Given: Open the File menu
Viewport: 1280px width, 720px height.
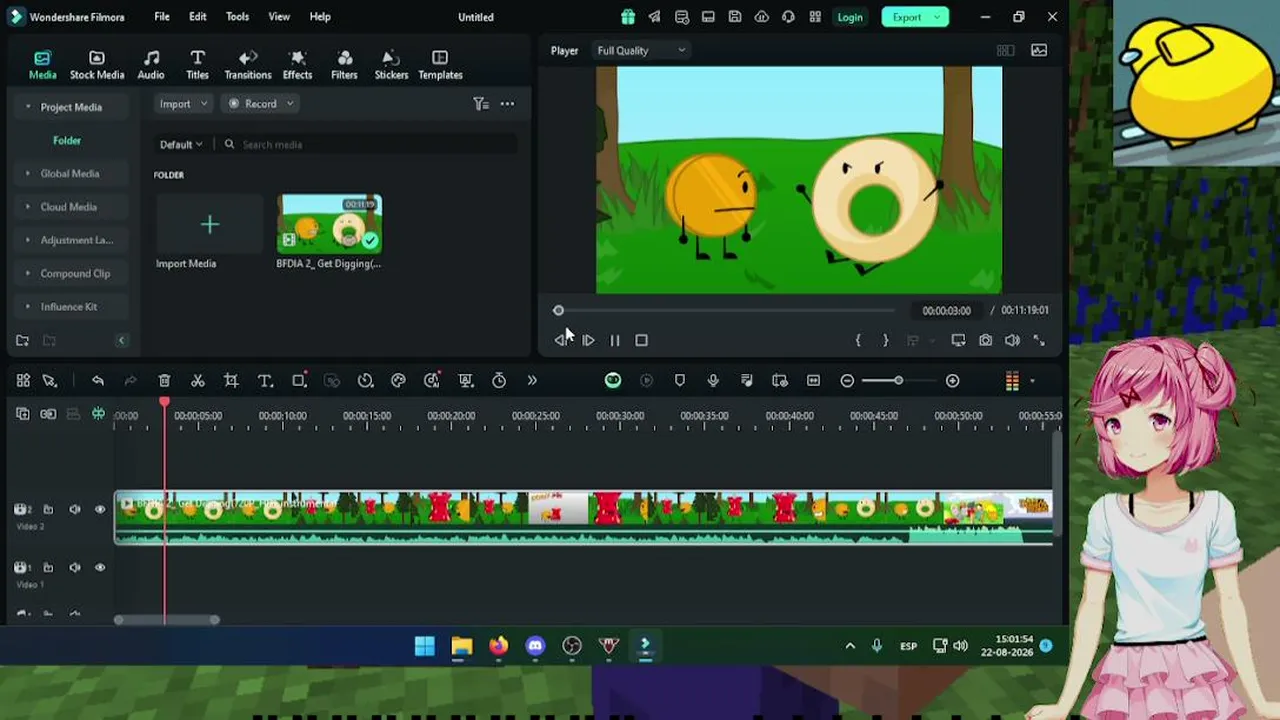Looking at the screenshot, I should point(162,17).
